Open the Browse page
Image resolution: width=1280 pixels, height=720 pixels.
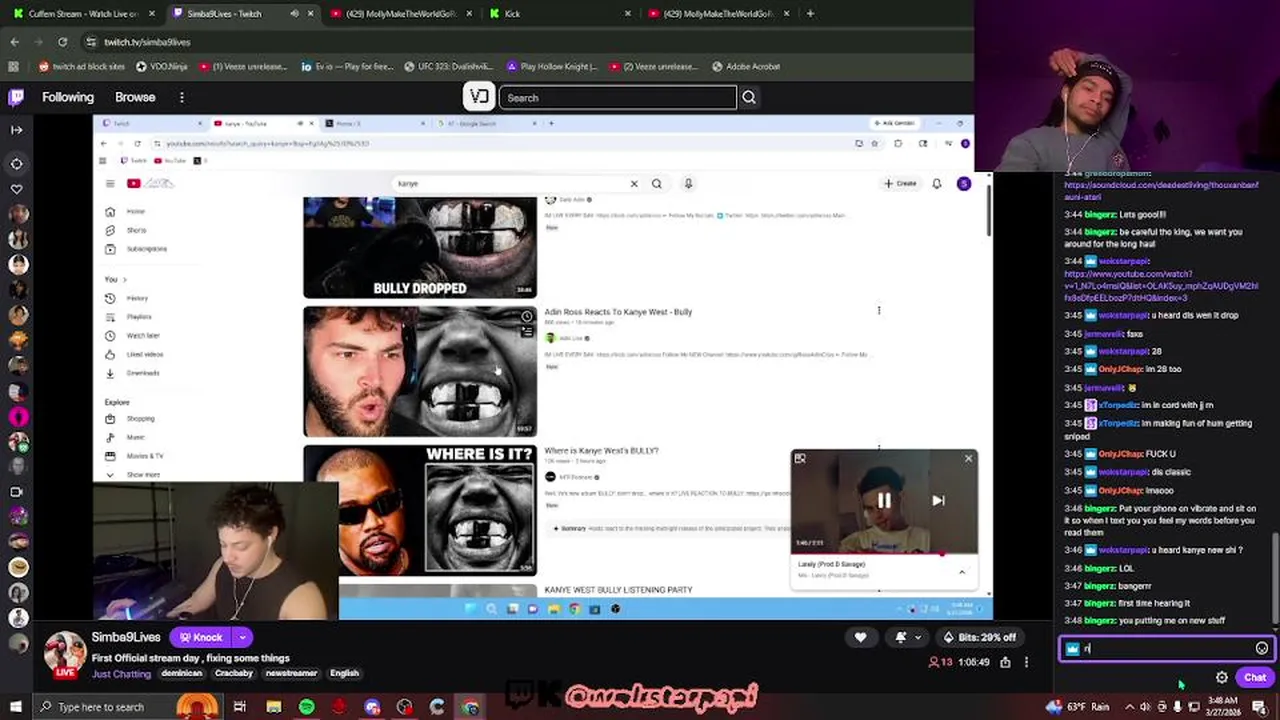click(x=135, y=97)
